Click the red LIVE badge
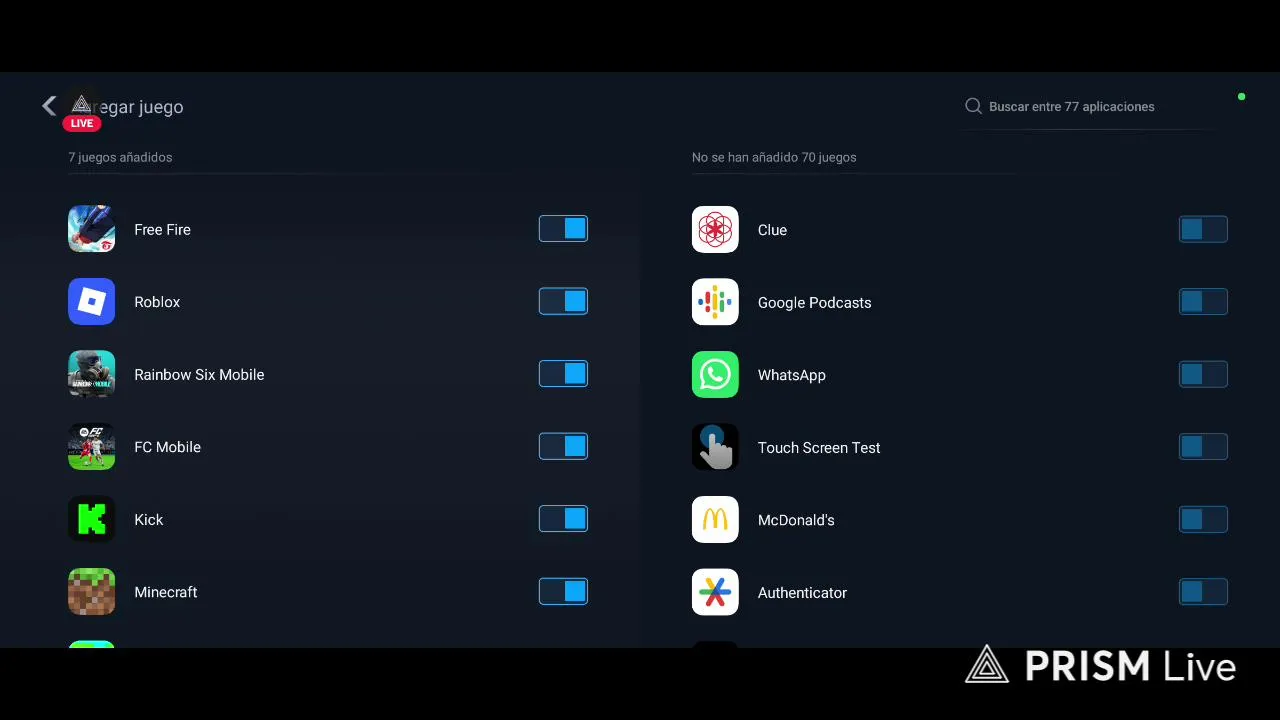 point(82,123)
